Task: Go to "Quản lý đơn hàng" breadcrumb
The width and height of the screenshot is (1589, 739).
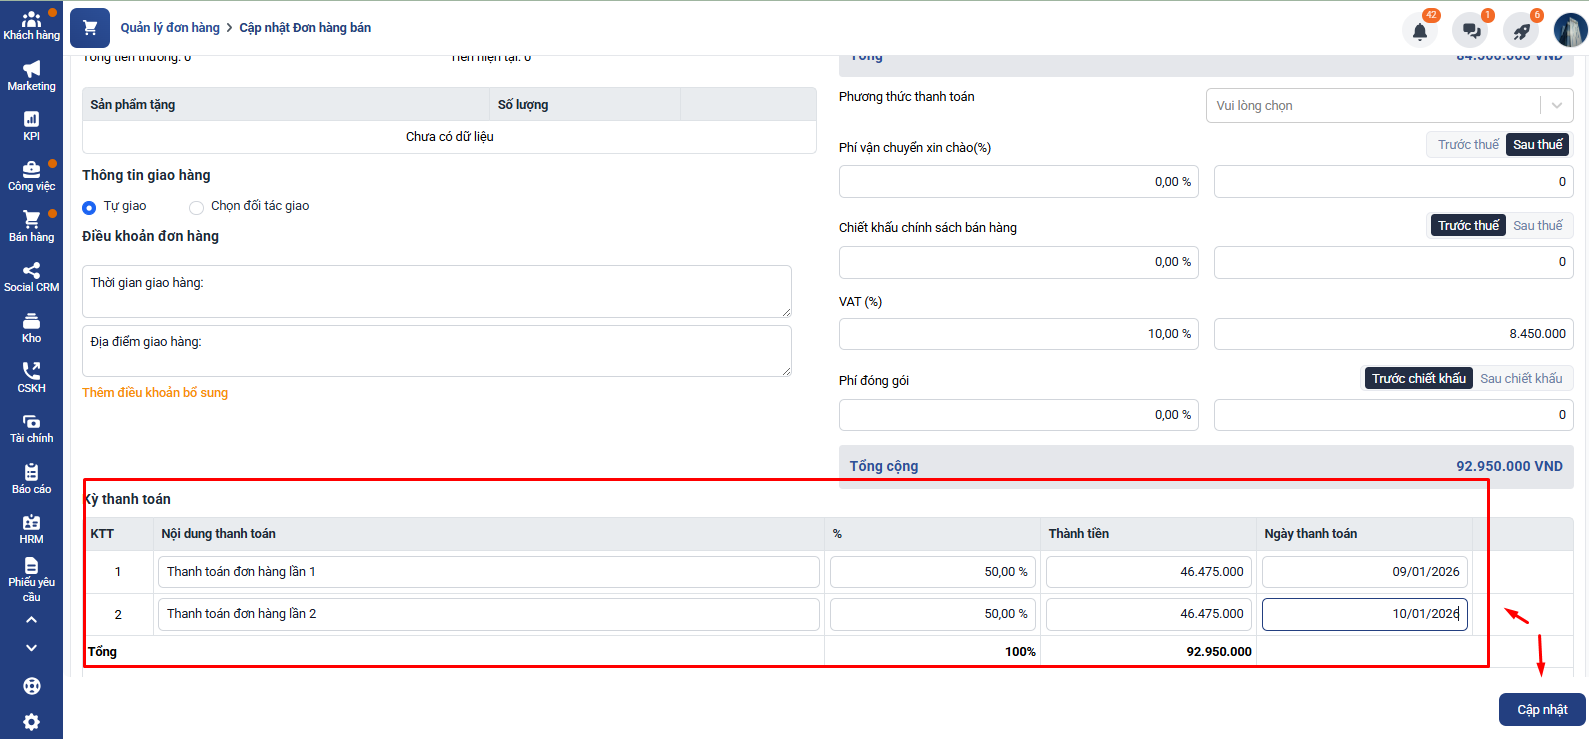Action: coord(170,28)
